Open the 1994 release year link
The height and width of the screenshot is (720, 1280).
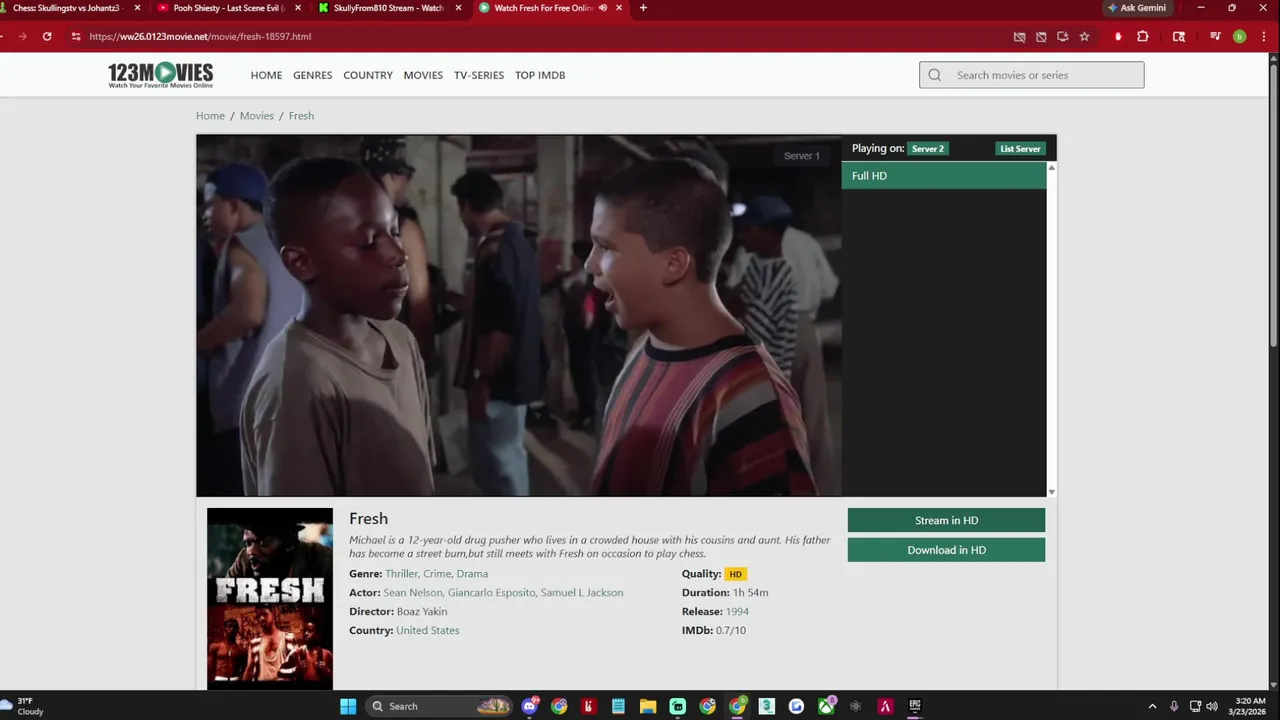[737, 612]
